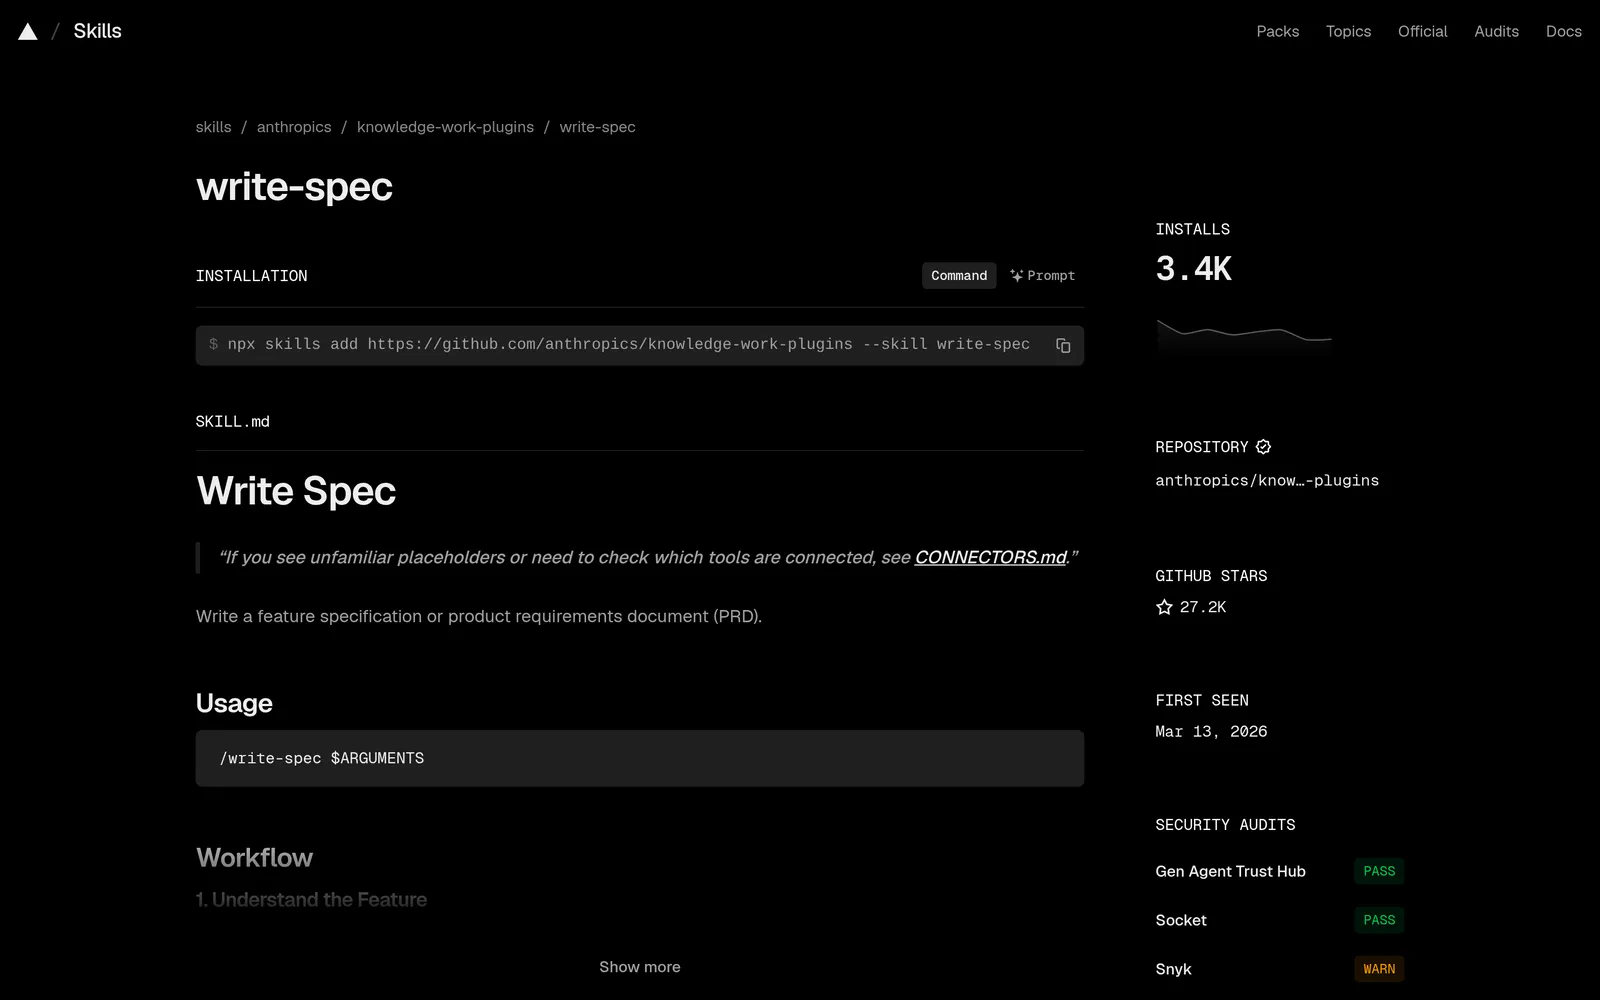Click the write-spec breadcrumb
Viewport: 1600px width, 1000px height.
pyautogui.click(x=597, y=127)
